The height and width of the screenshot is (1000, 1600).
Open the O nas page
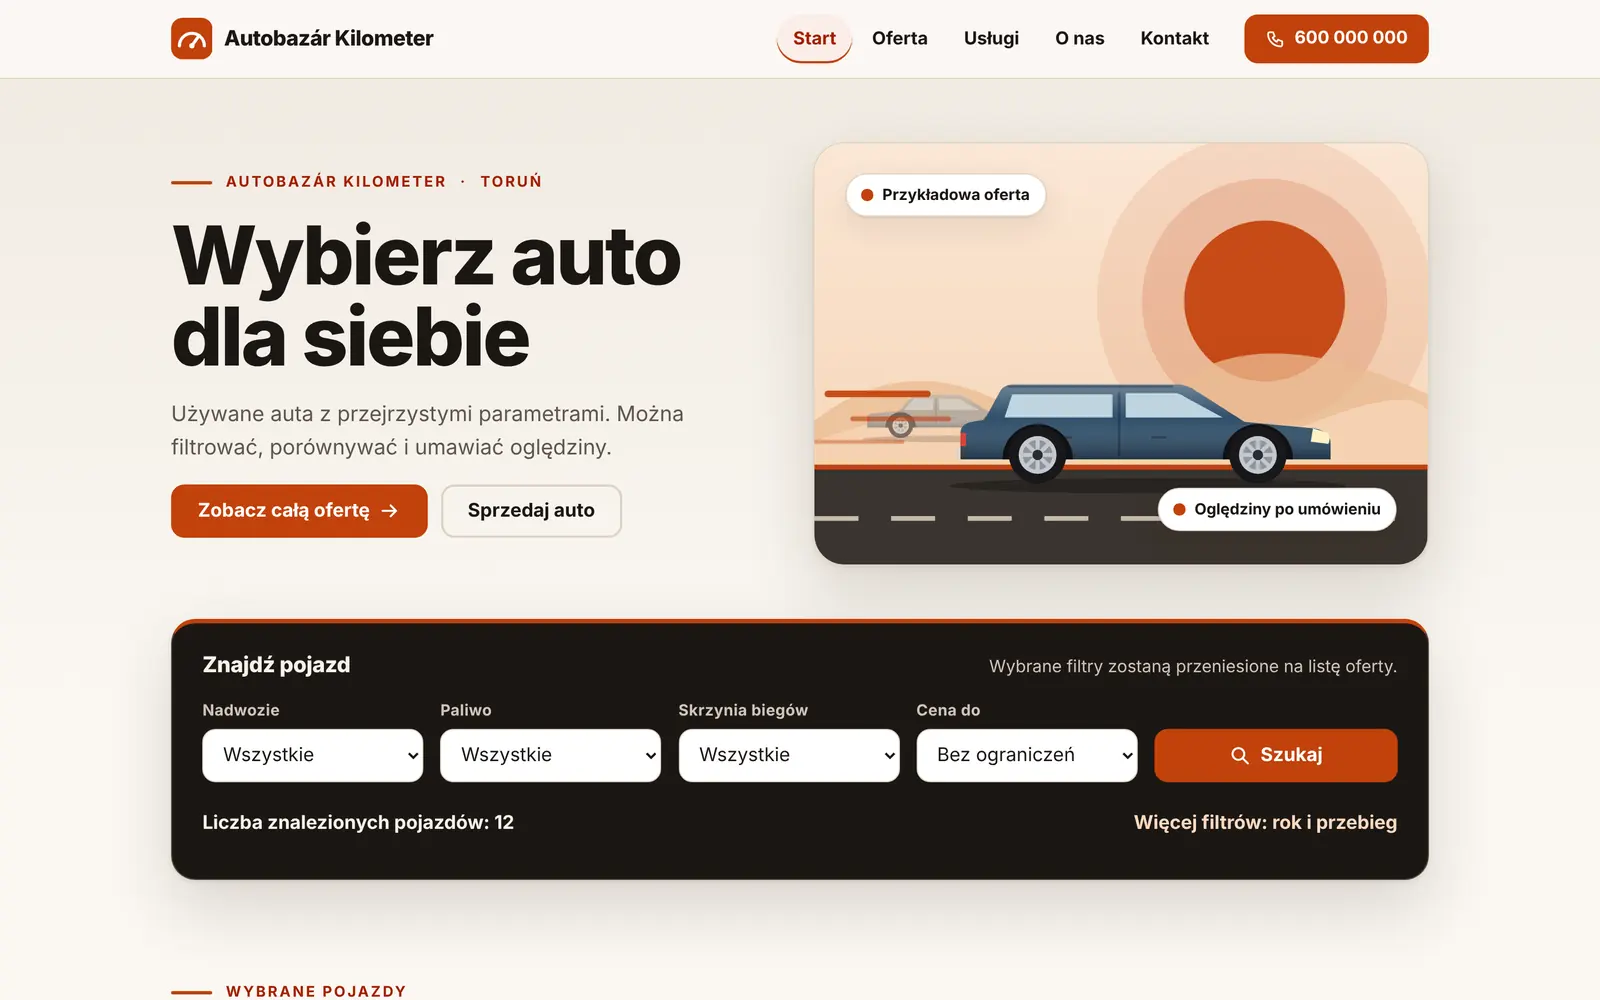coord(1080,38)
